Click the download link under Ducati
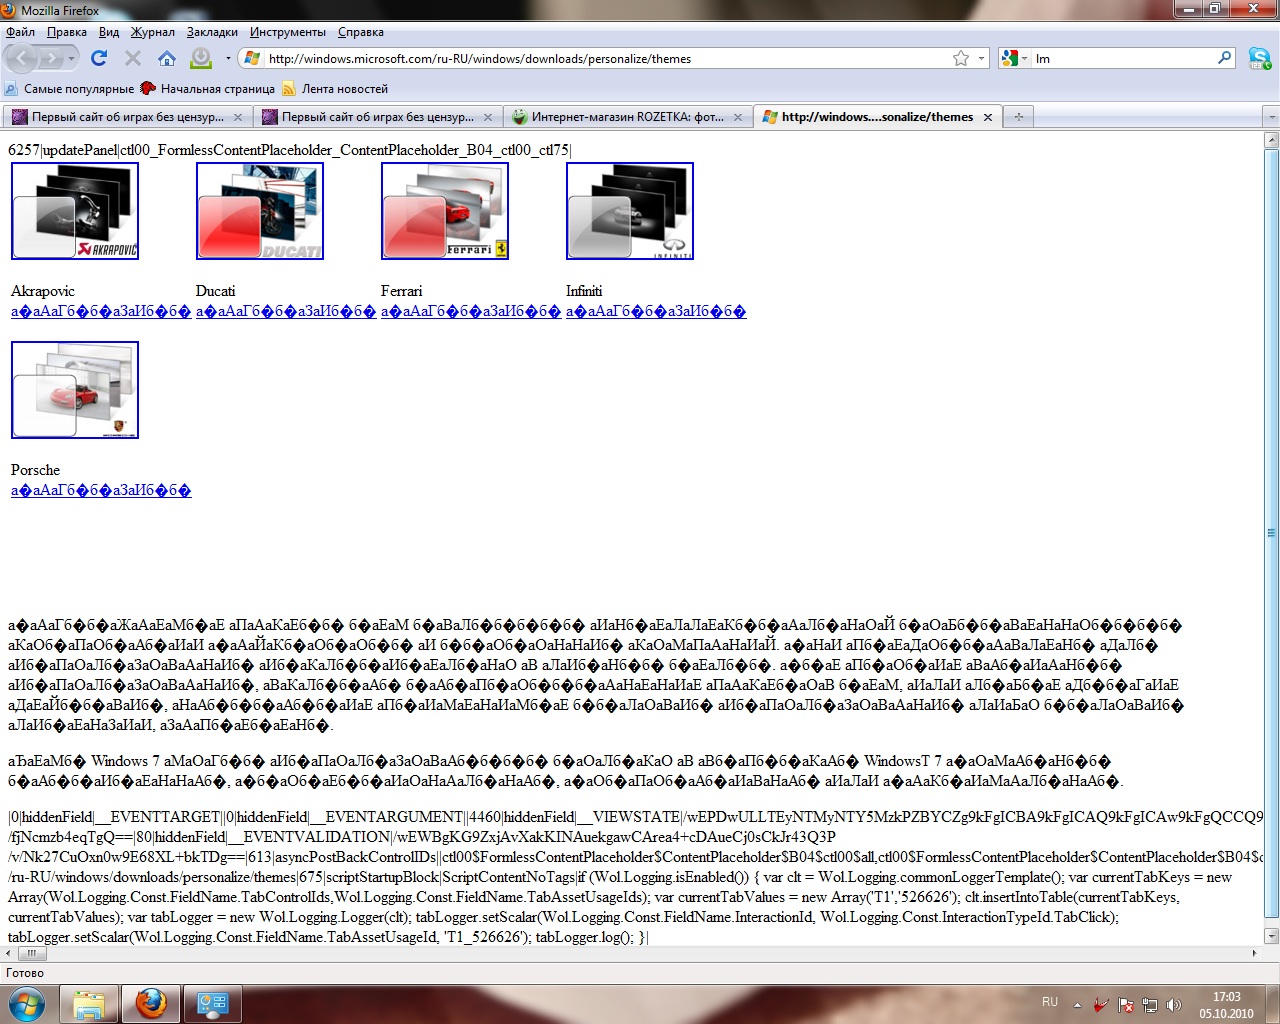This screenshot has height=1024, width=1280. 286,311
